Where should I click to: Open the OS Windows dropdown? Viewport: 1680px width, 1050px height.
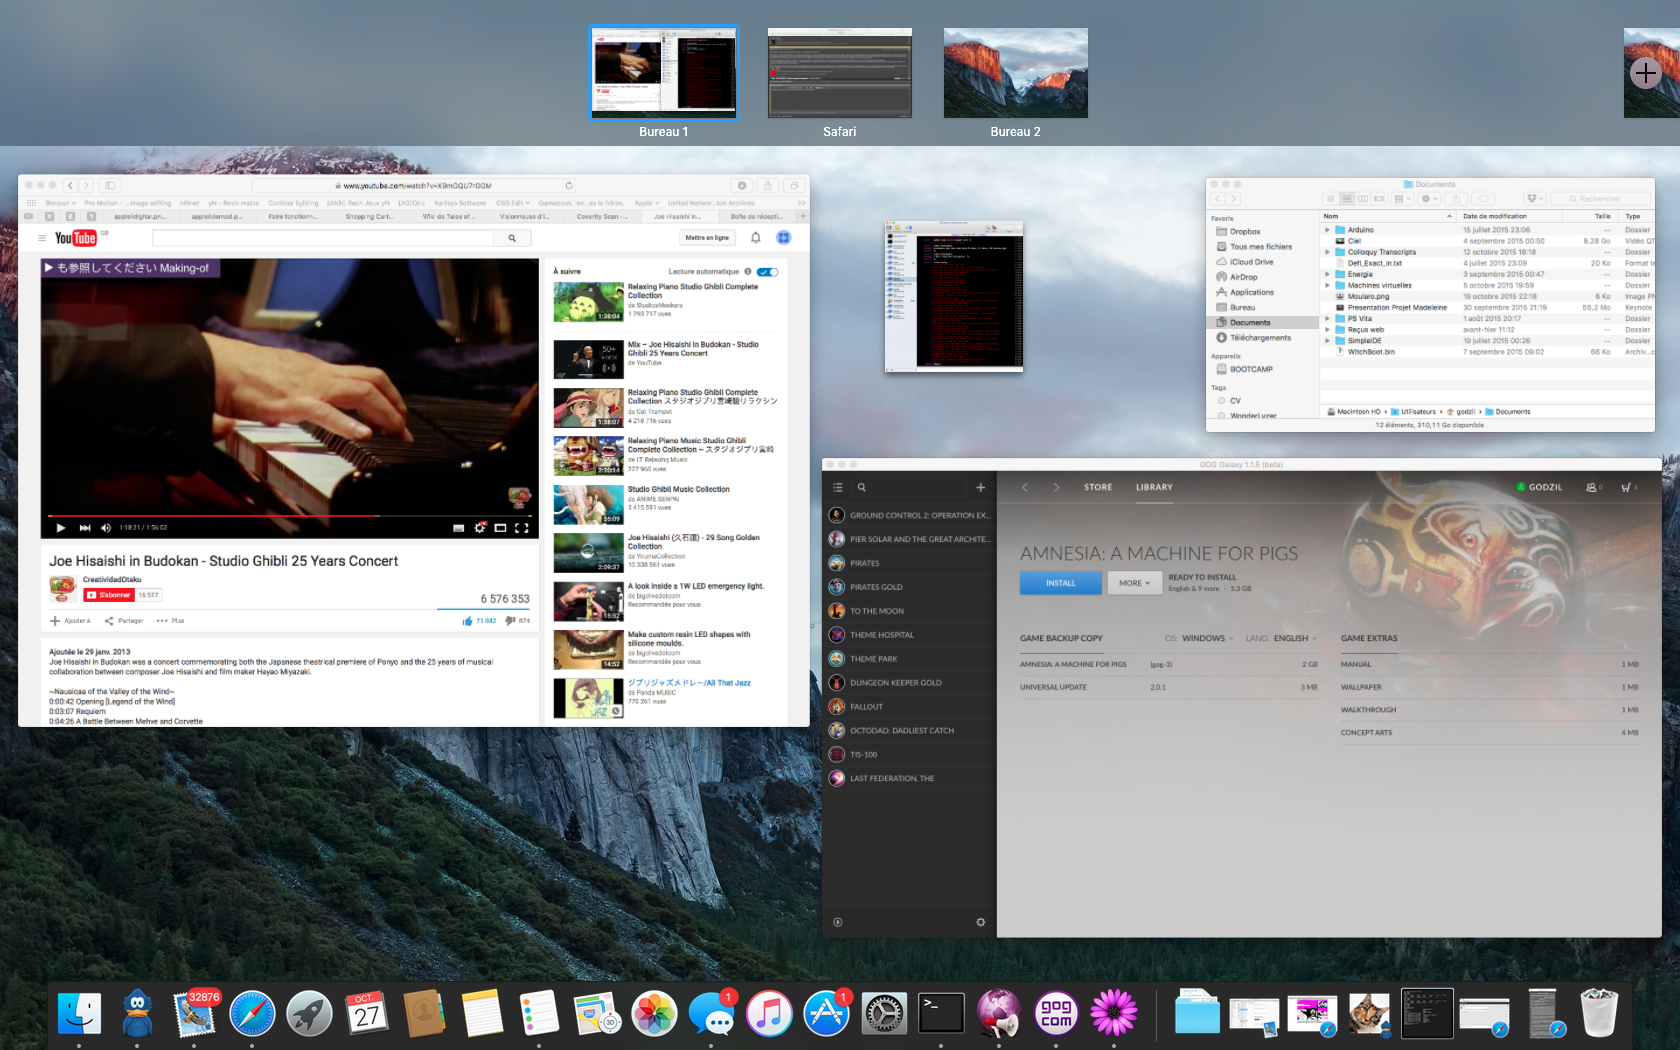click(1207, 638)
